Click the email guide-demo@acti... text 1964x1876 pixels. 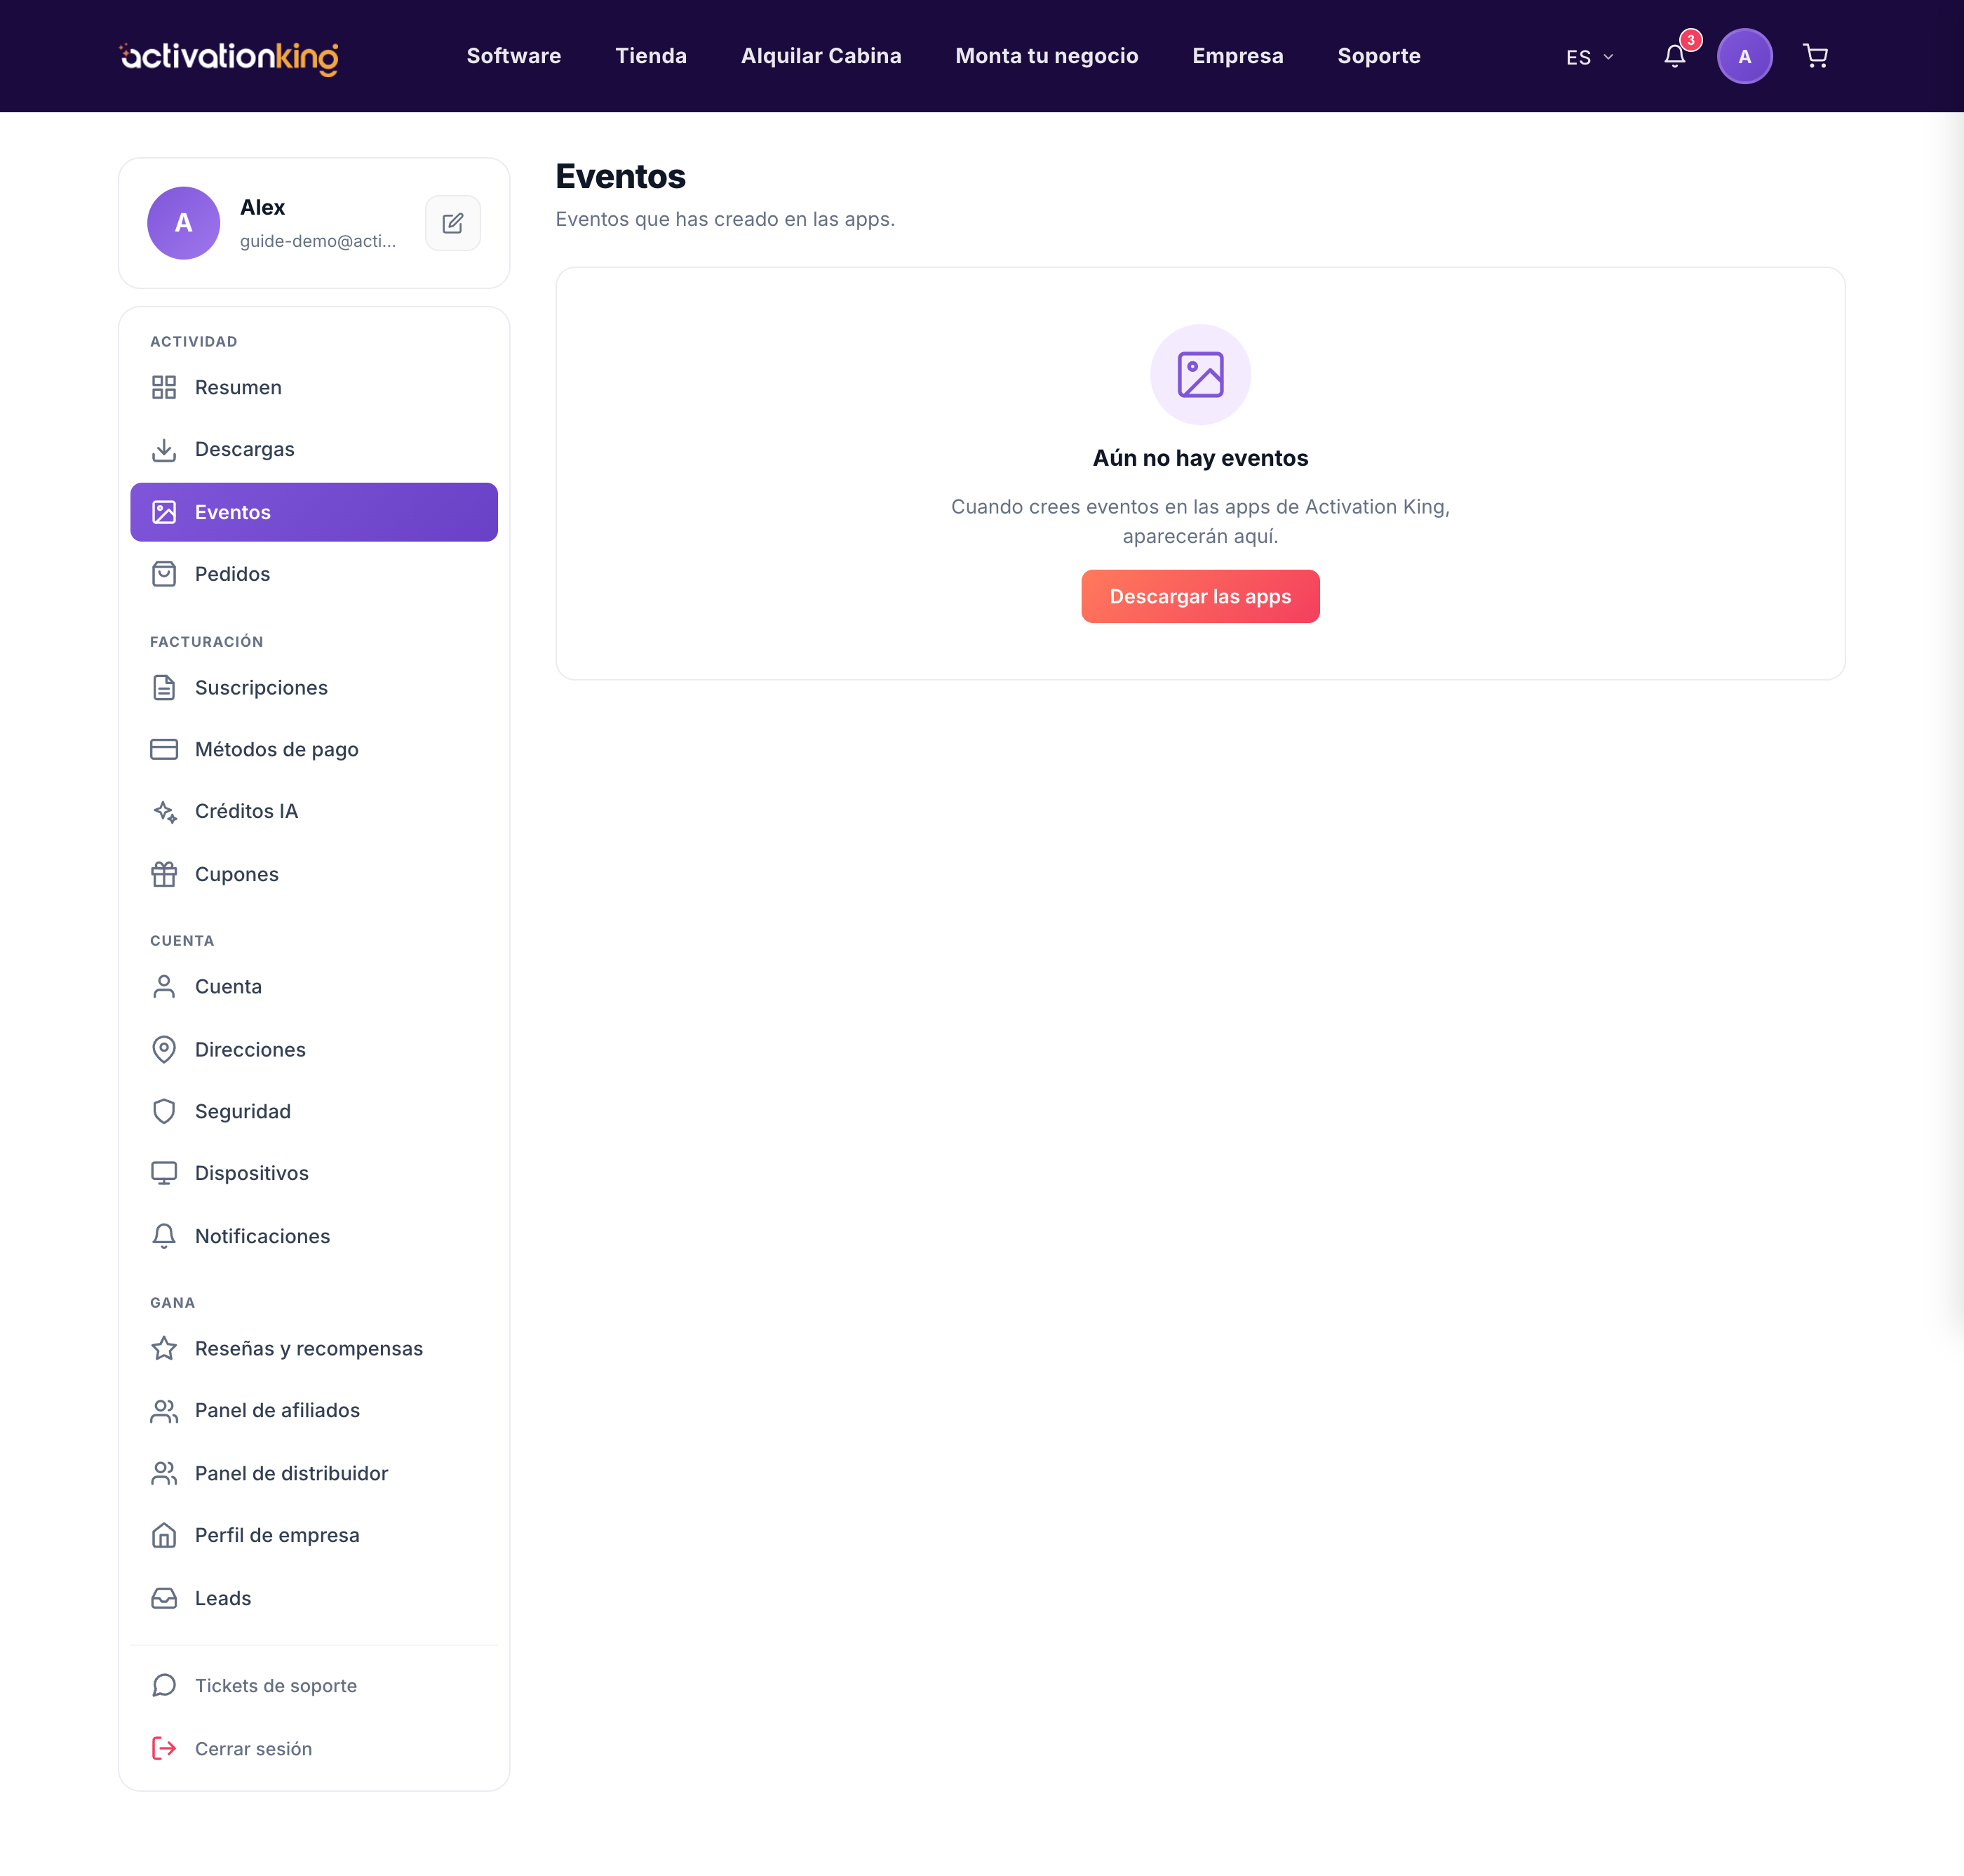[x=318, y=241]
